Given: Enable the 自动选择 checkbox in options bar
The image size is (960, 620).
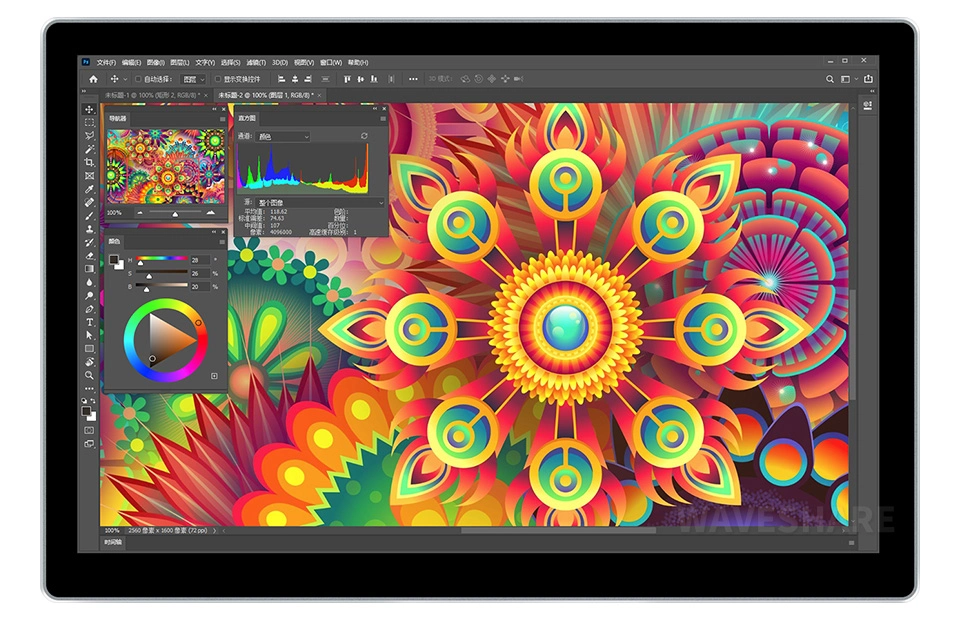Looking at the screenshot, I should (138, 79).
